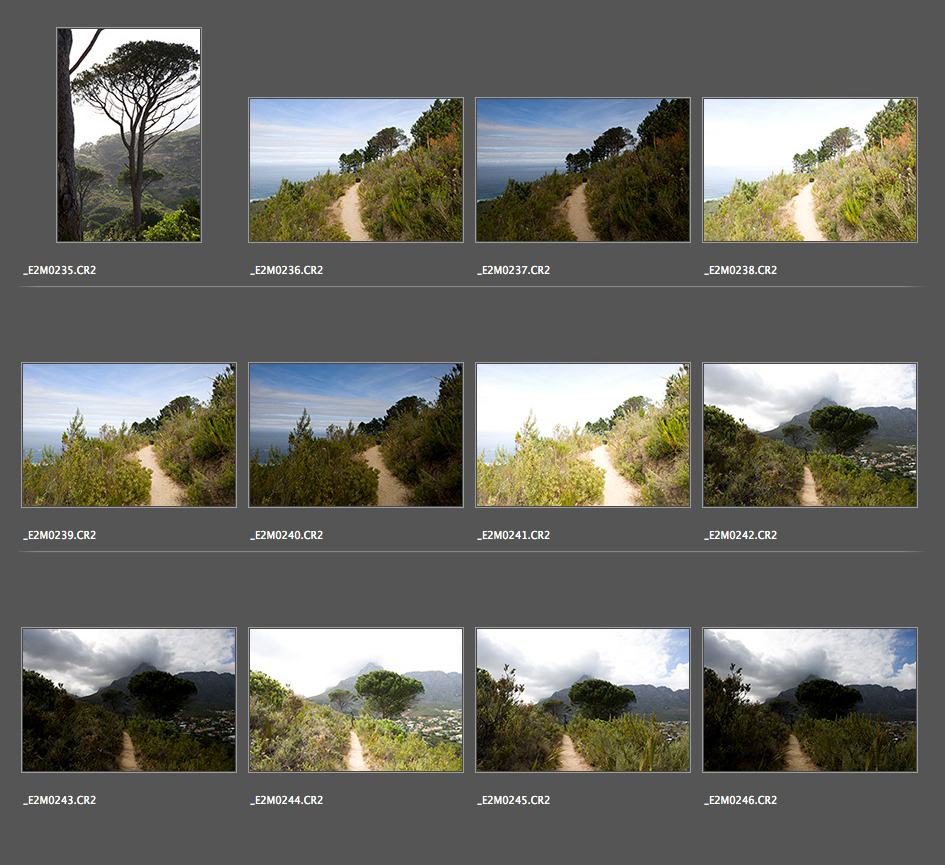Click the _E2M0236.CR2 trail thumbnail

coord(356,170)
